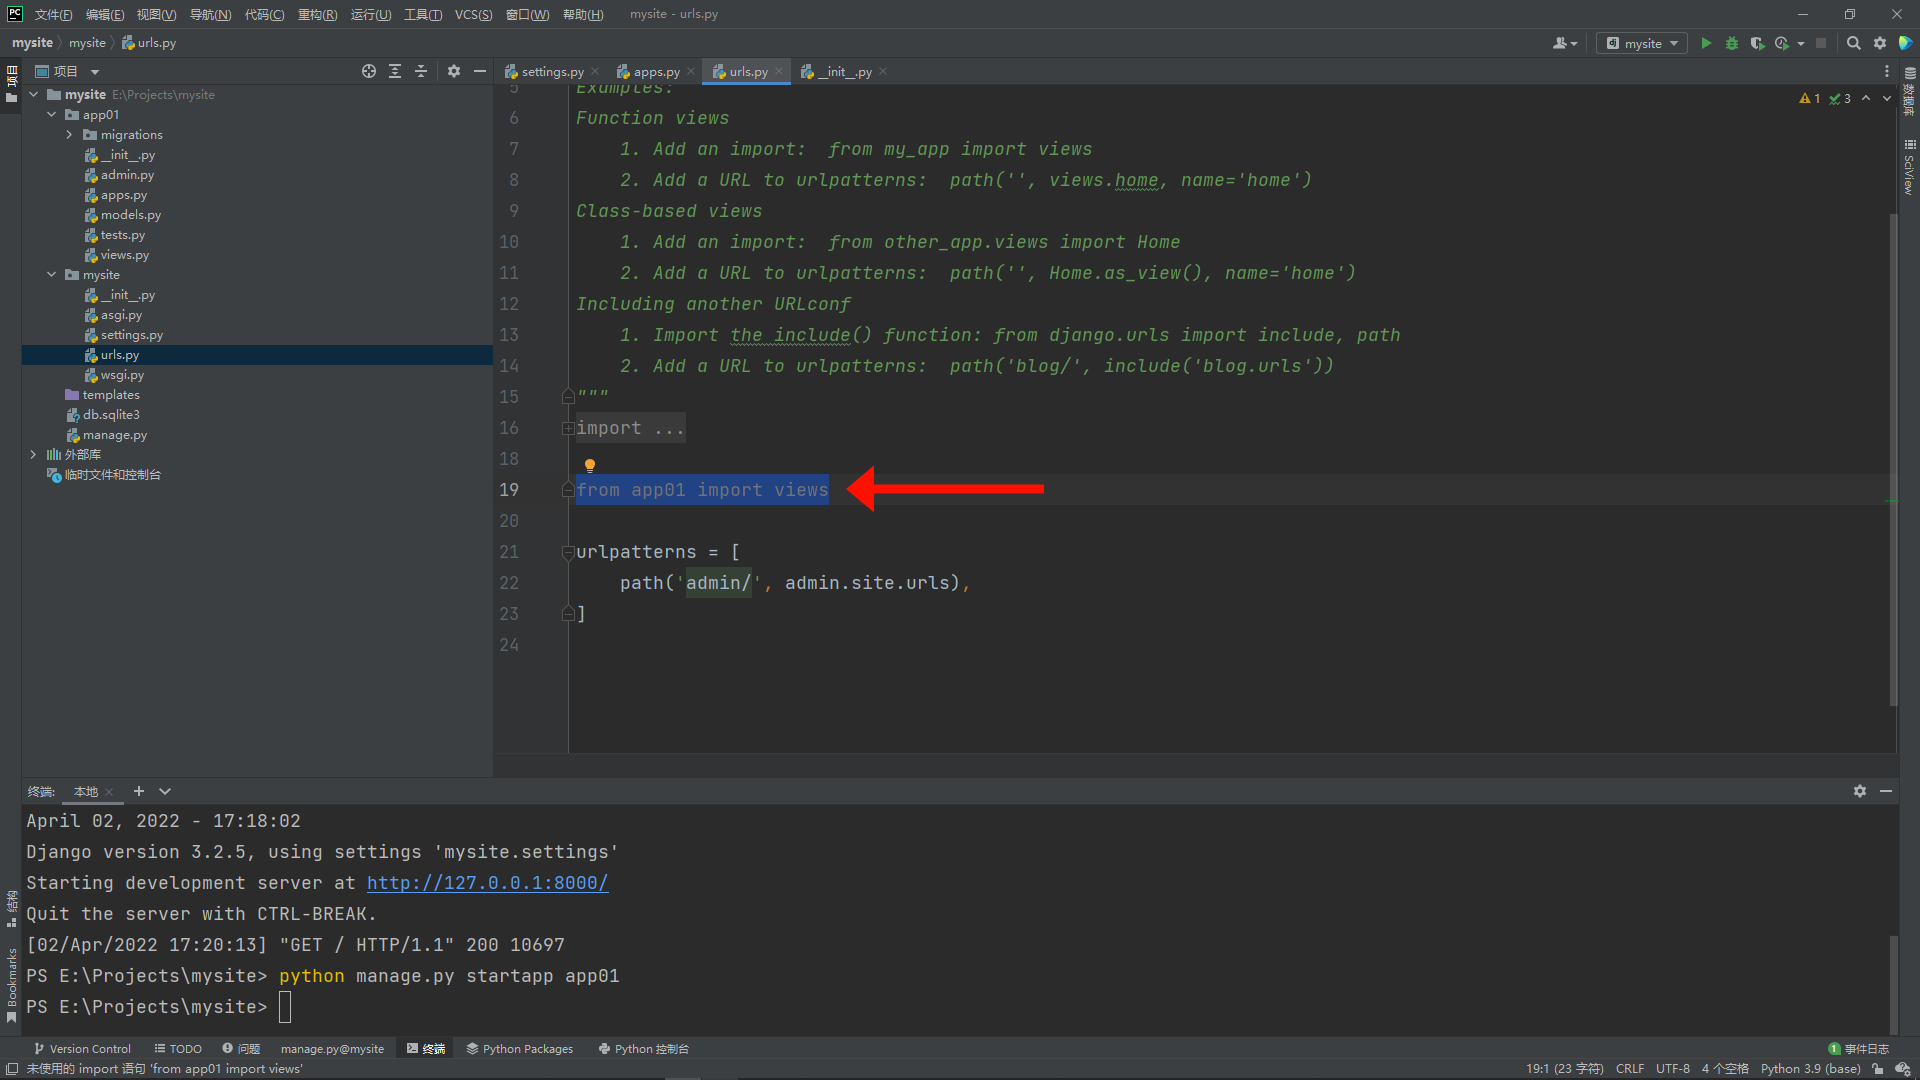Collapse the root mysite project node
This screenshot has width=1920, height=1080.
click(x=34, y=95)
